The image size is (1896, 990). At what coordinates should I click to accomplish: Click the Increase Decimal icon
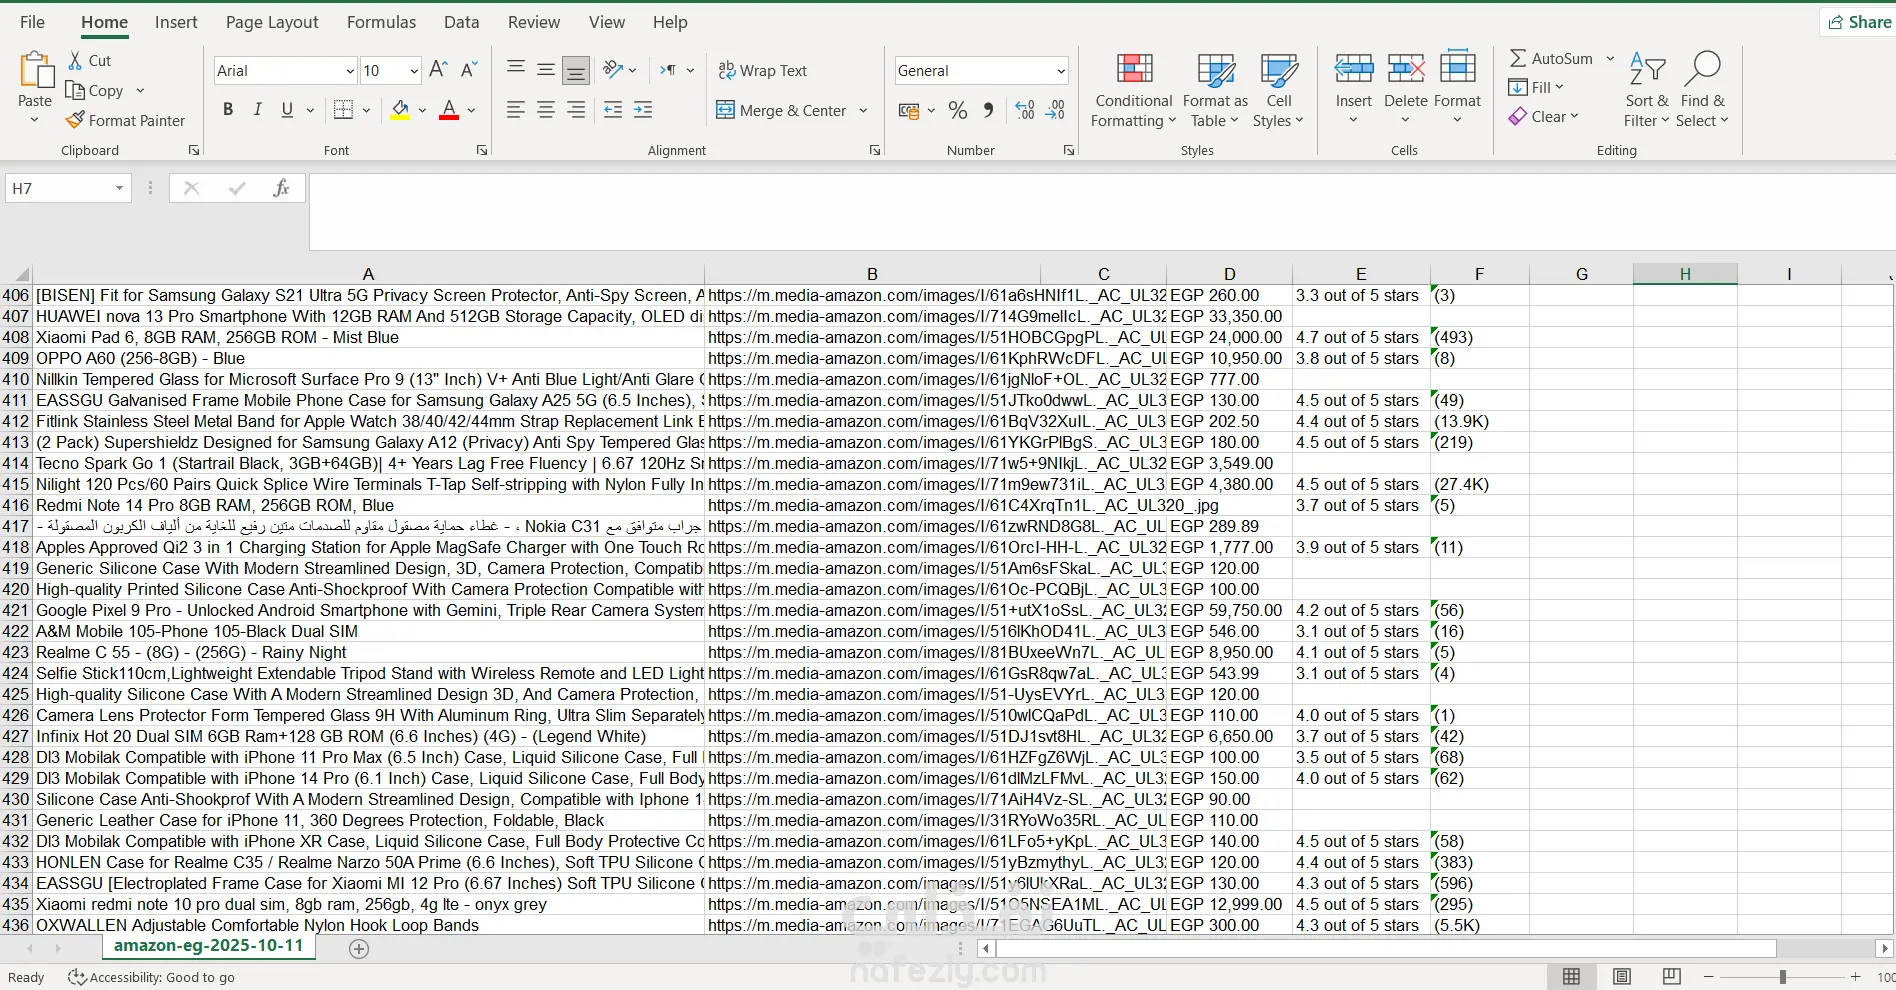[1025, 110]
